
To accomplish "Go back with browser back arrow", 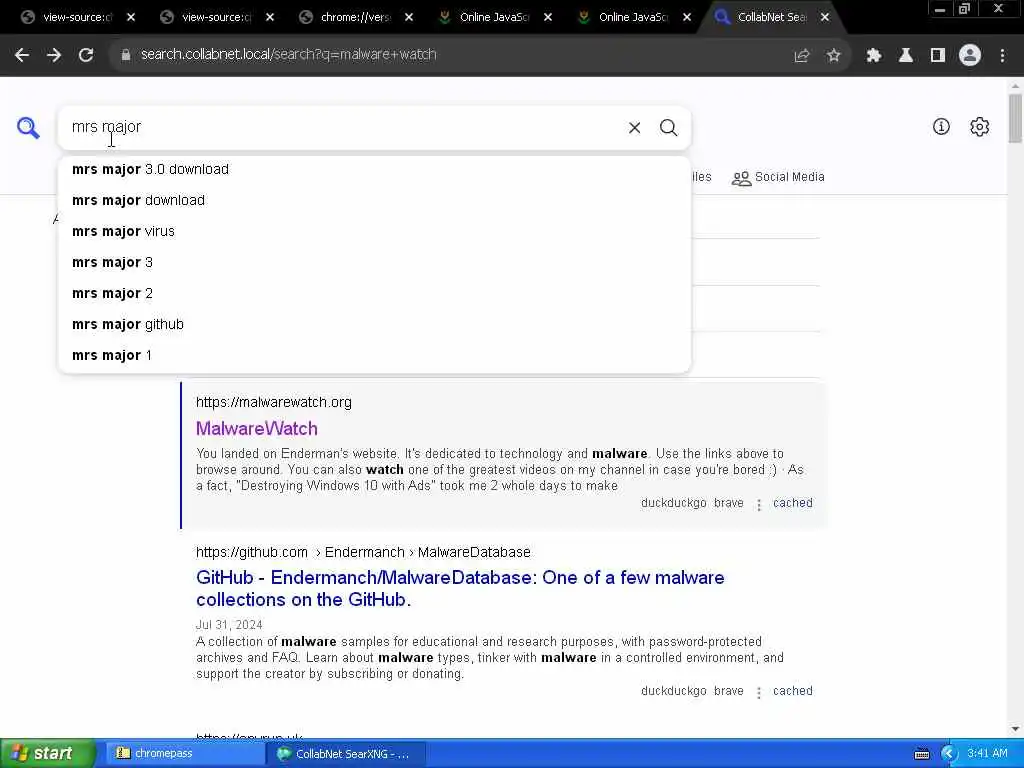I will click(x=22, y=56).
